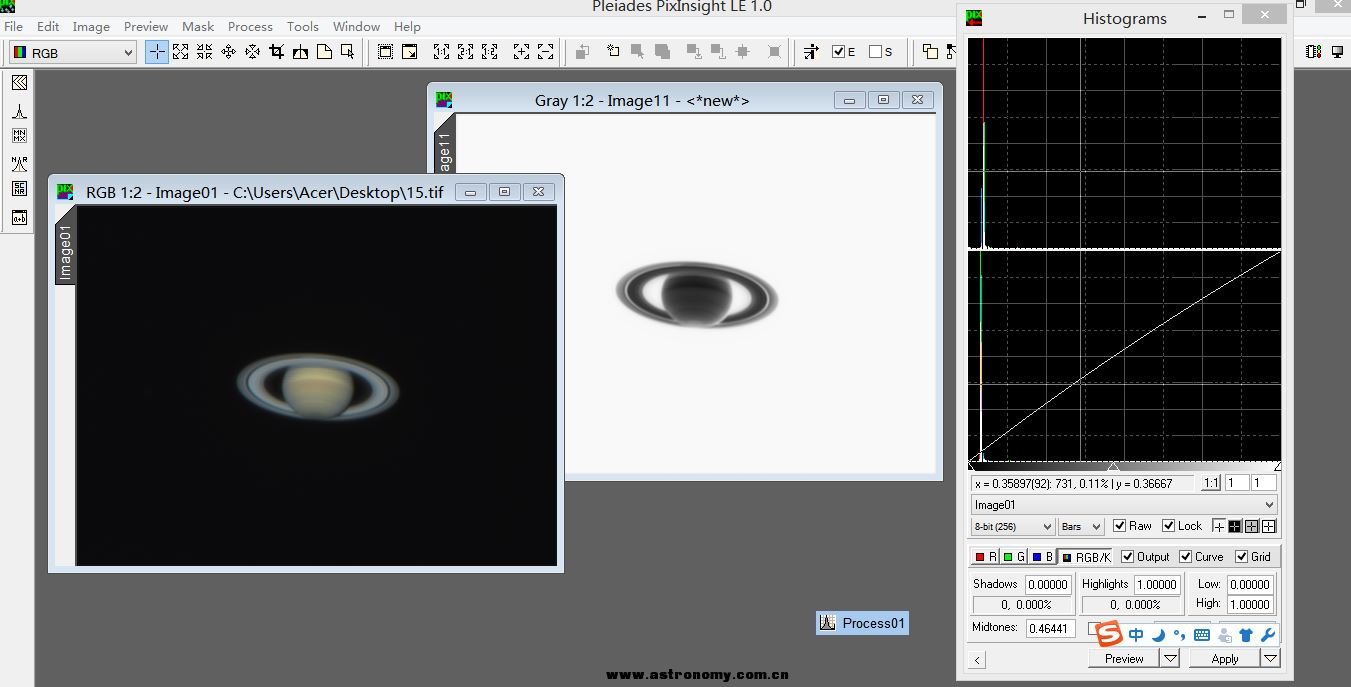Viewport: 1351px width, 687px height.
Task: Click the Highlights value input field
Action: [x=1157, y=584]
